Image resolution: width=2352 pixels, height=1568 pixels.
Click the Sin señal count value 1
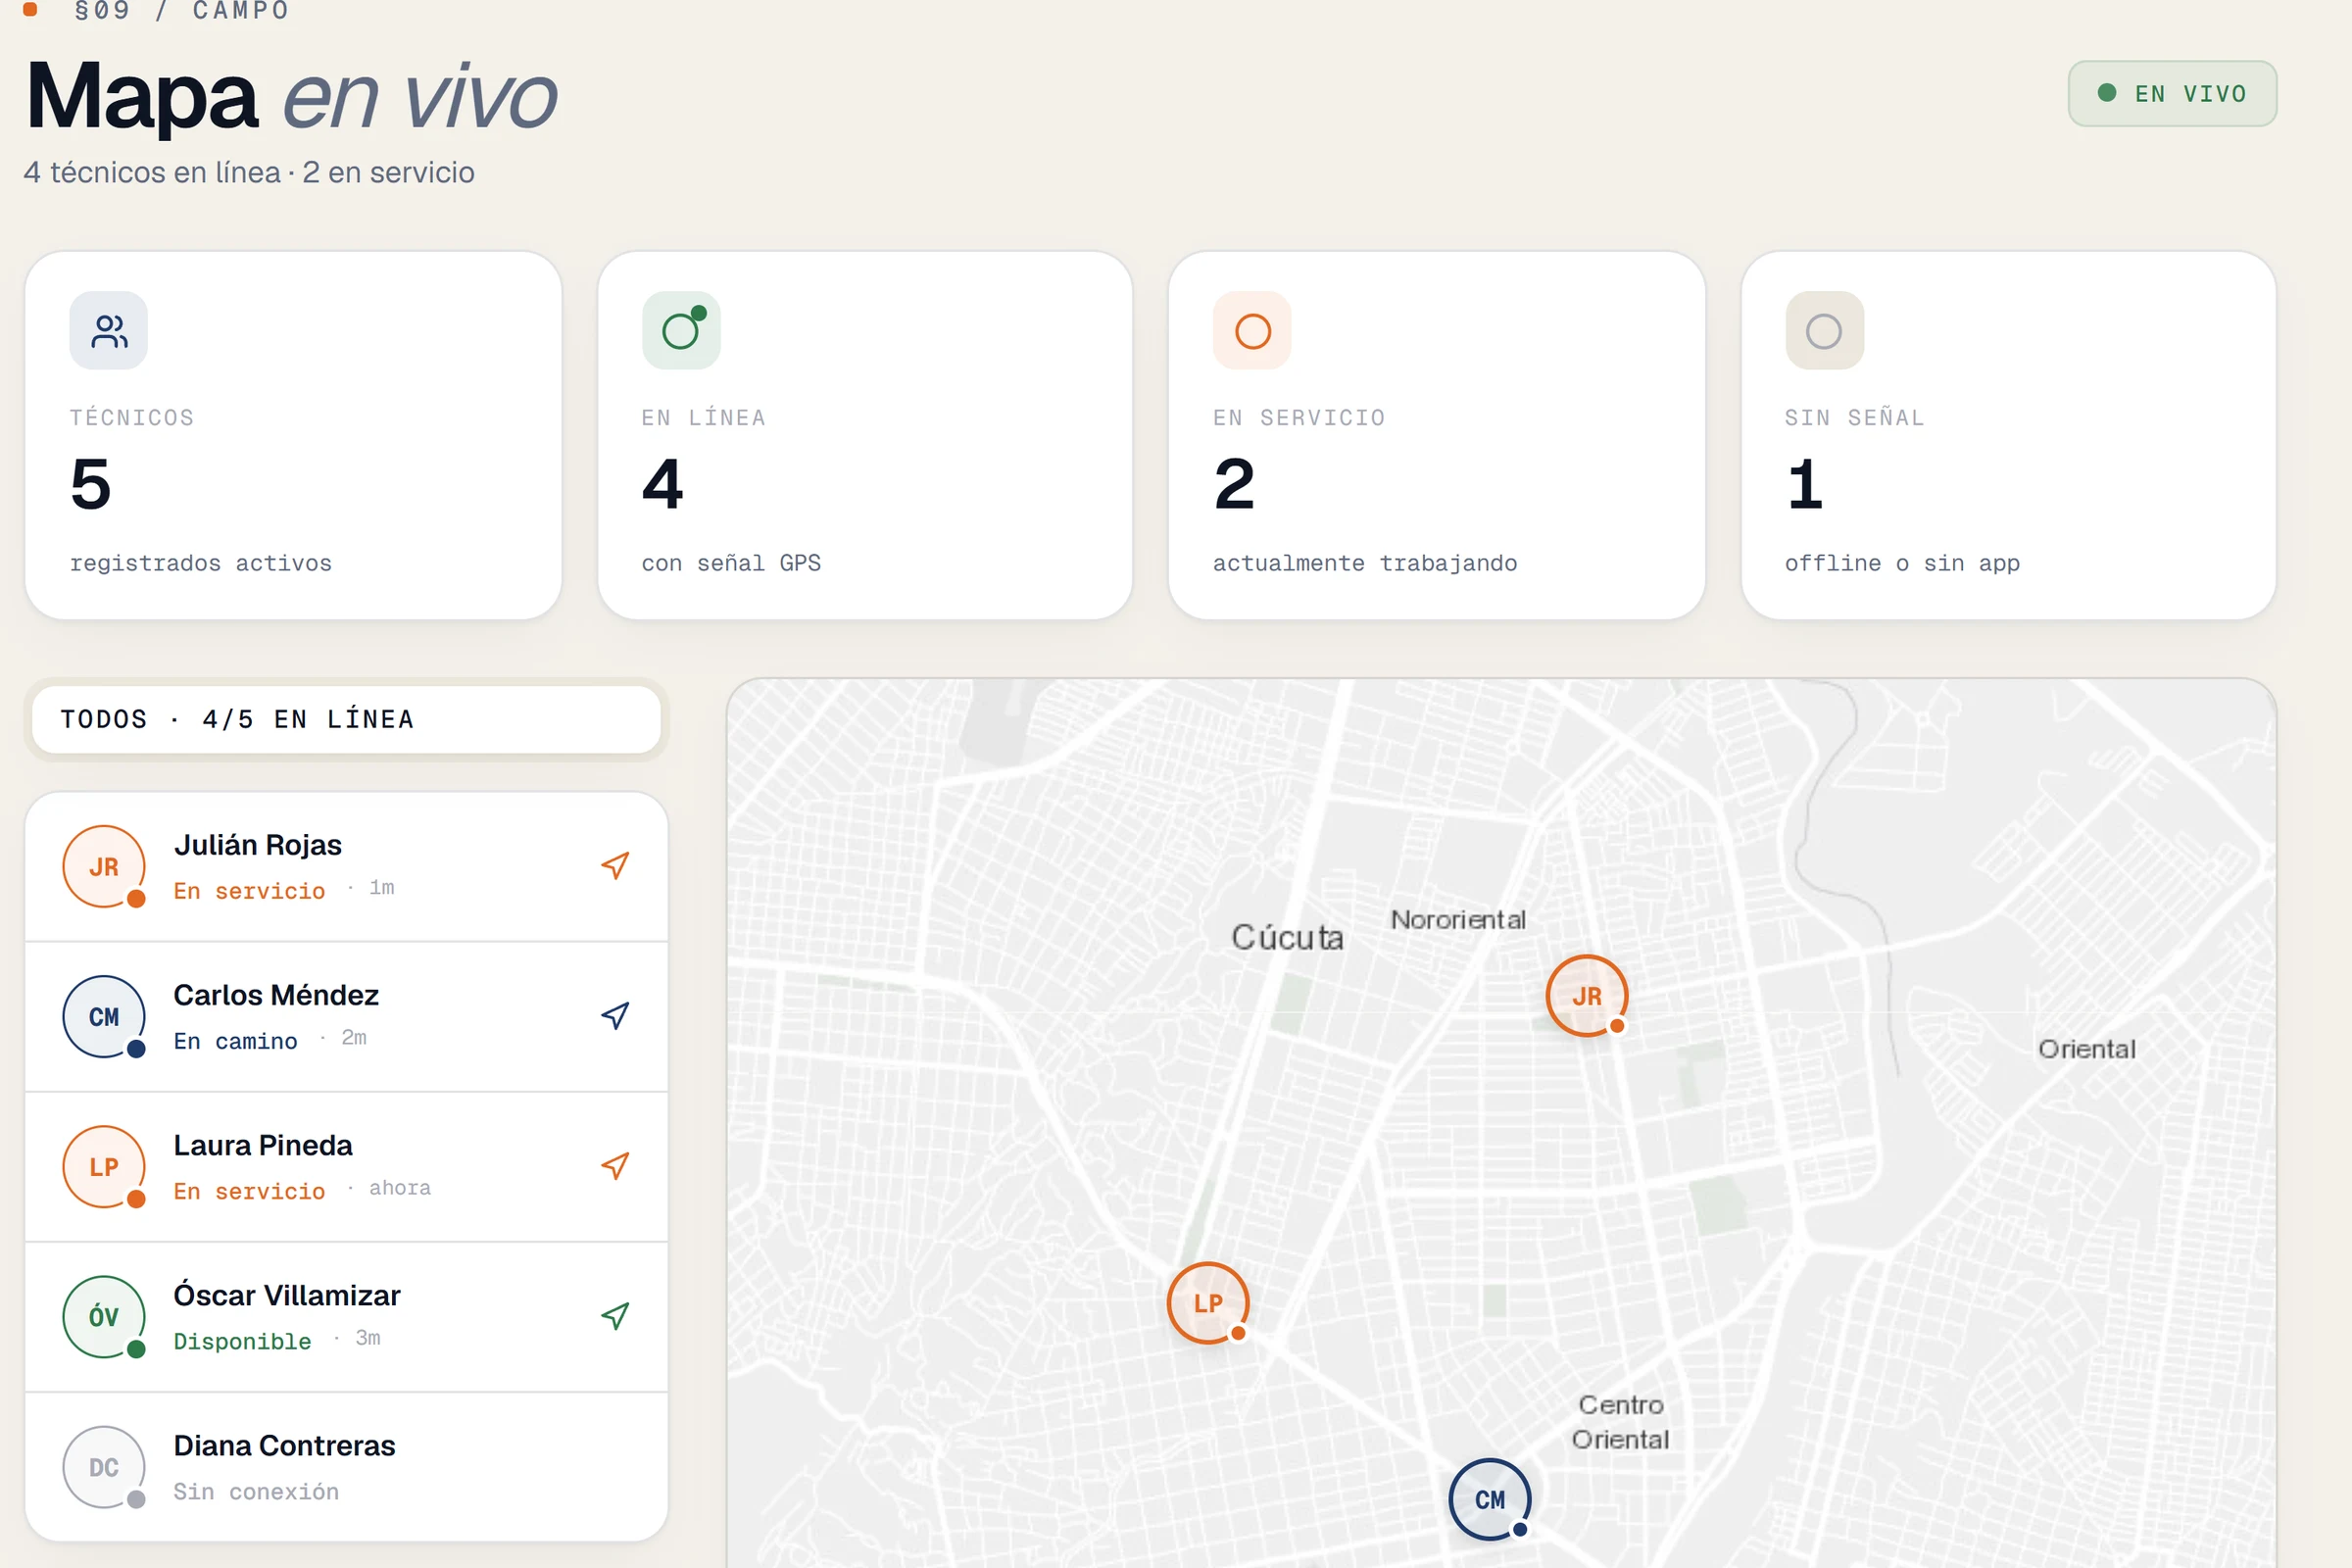click(x=1805, y=484)
